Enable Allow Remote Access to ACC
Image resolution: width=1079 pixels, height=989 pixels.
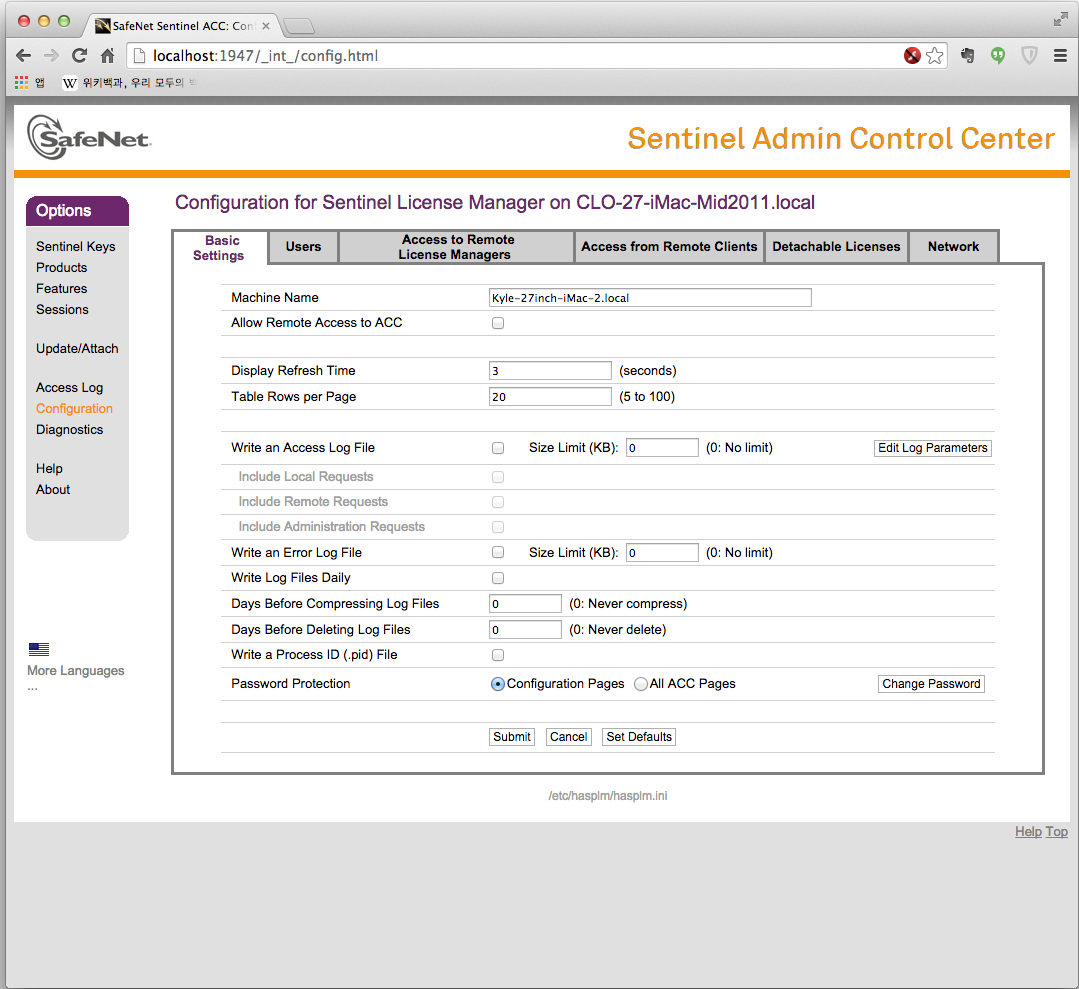498,323
